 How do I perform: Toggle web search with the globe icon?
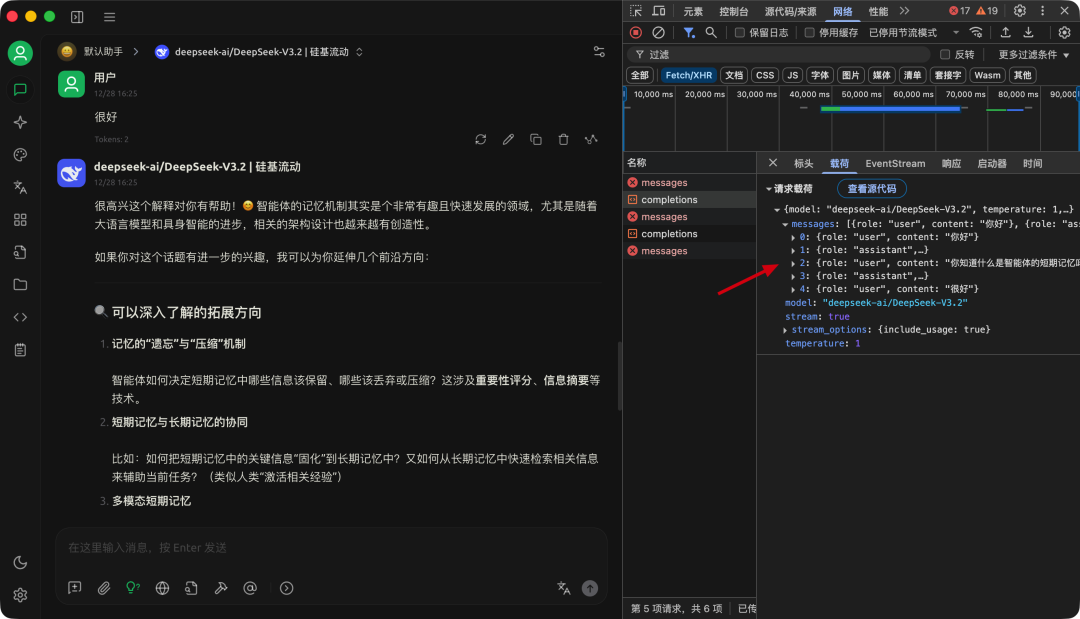(x=162, y=588)
